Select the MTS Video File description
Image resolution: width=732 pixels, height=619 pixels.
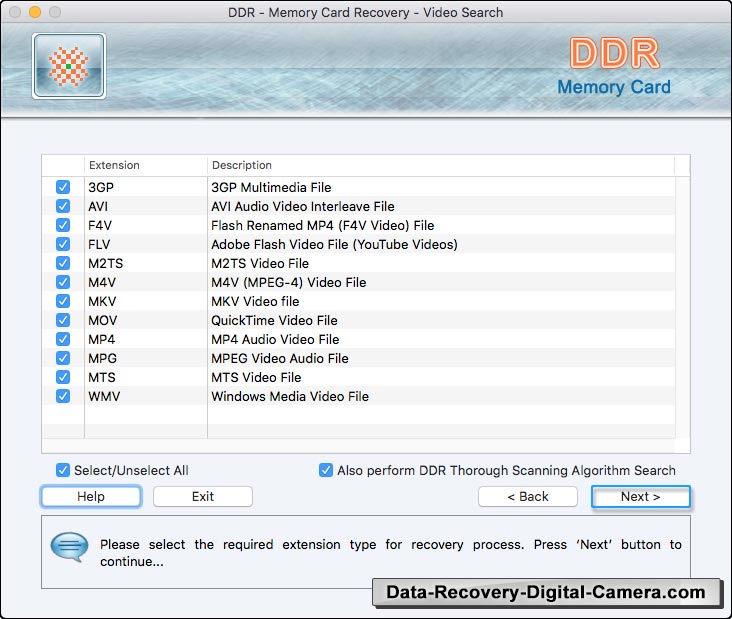pos(256,377)
